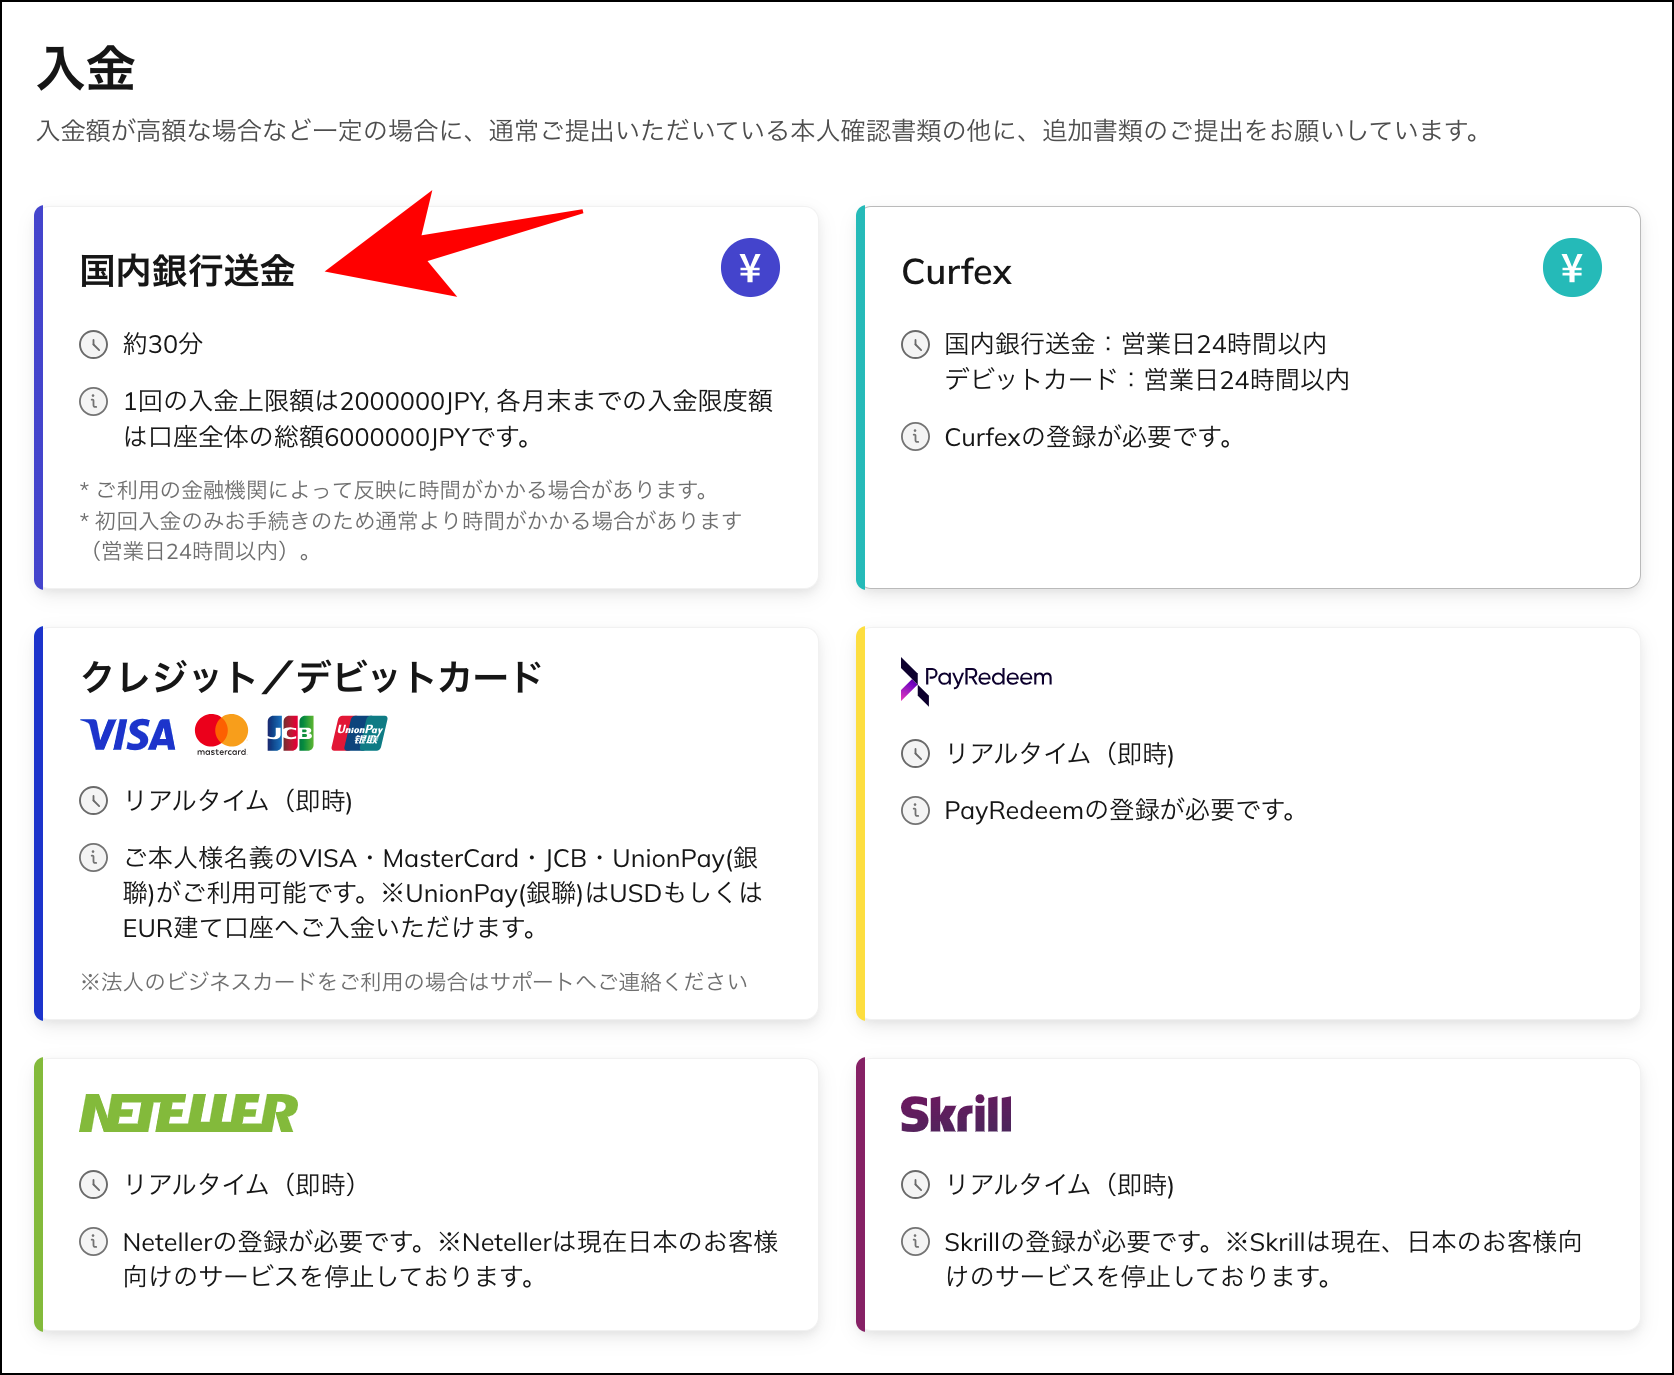Click the clock icon showing 約30分
The width and height of the screenshot is (1674, 1375).
92,344
